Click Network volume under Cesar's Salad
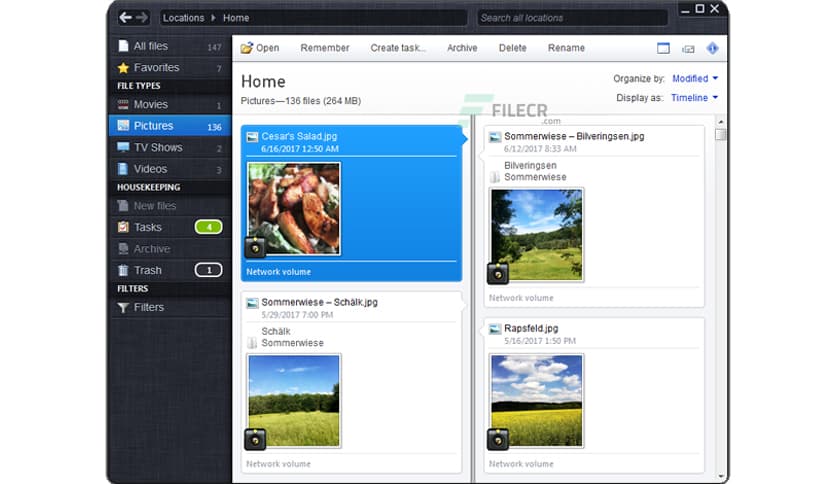 point(278,272)
